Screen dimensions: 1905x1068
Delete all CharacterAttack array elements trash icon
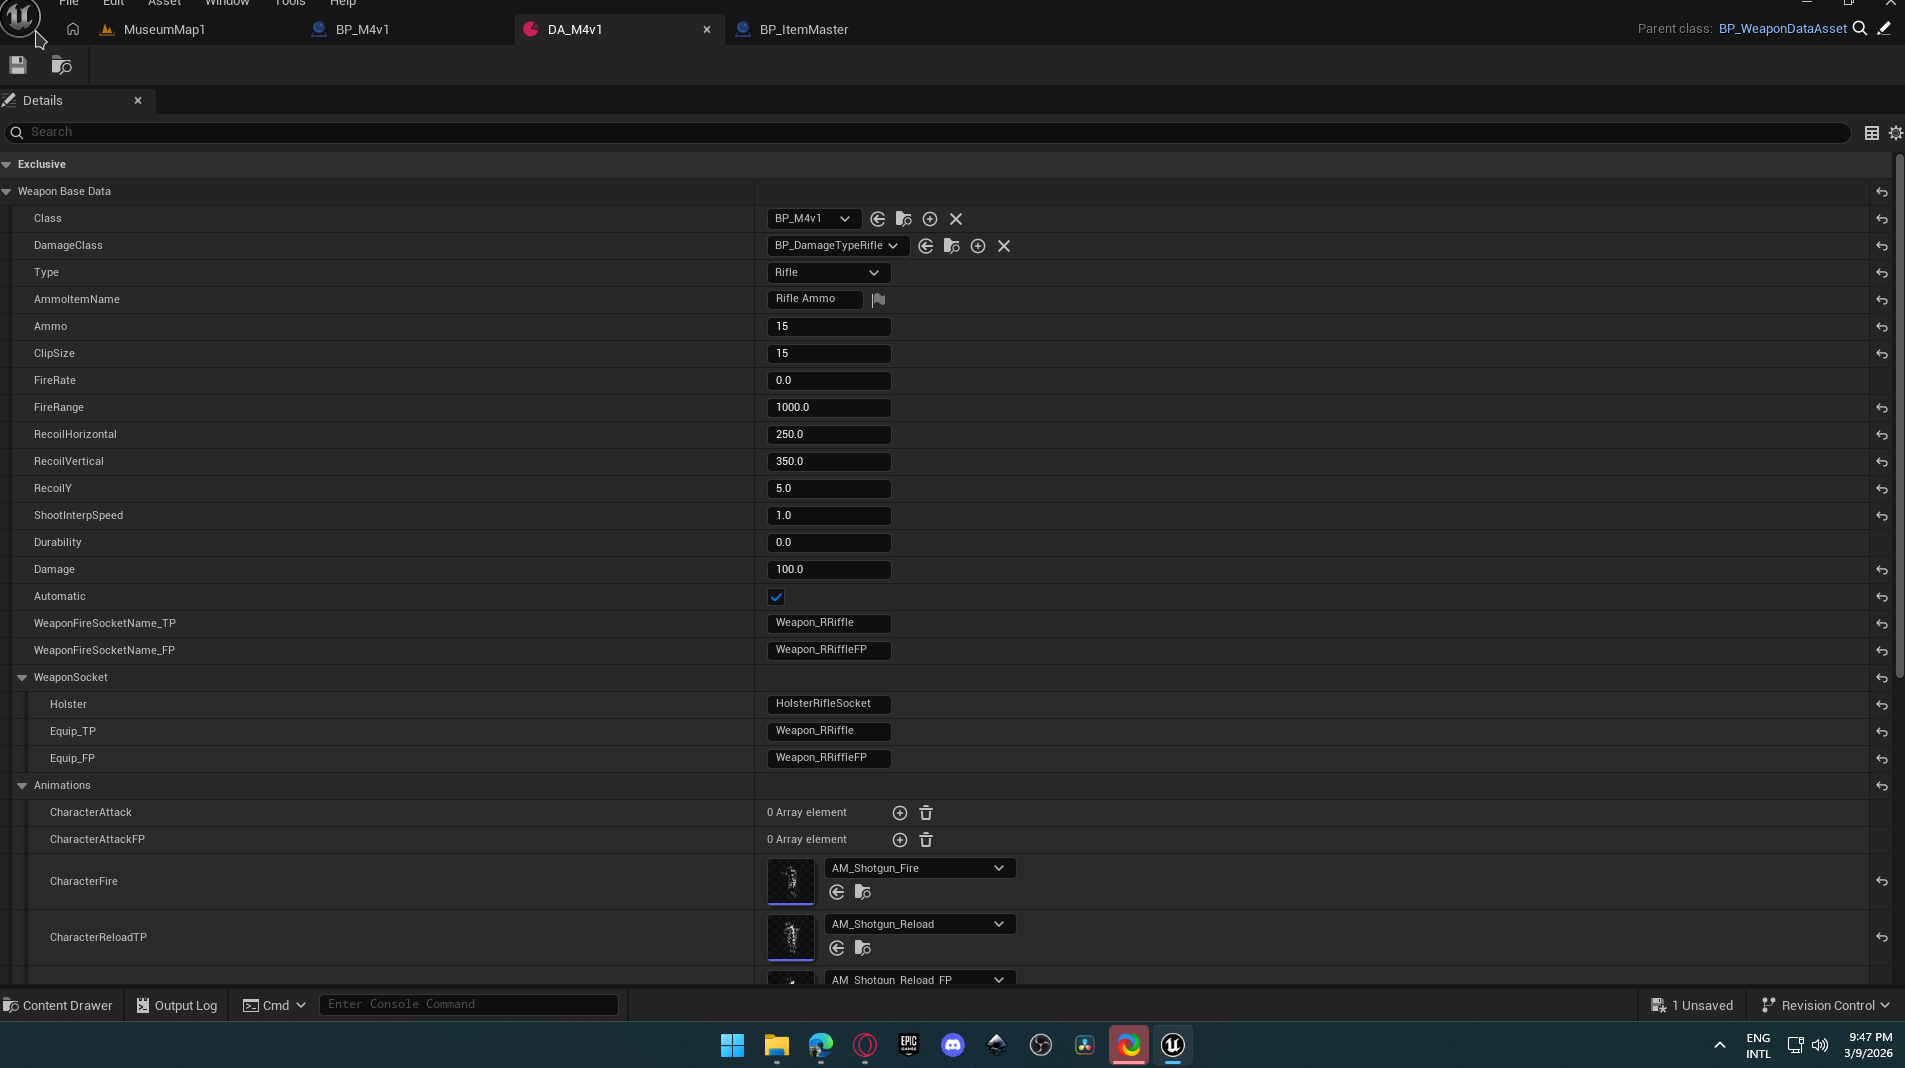pos(926,813)
